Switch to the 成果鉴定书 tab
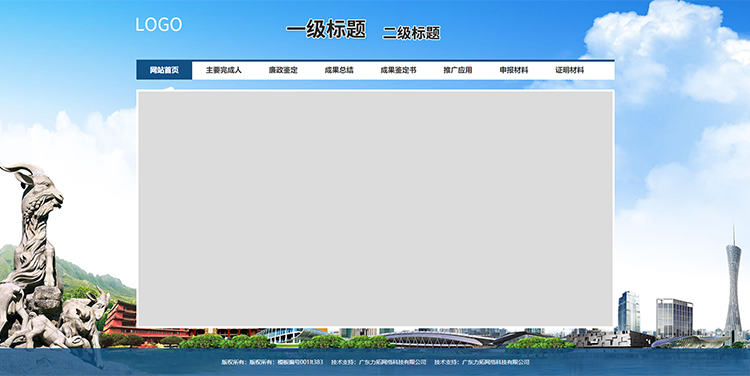The height and width of the screenshot is (376, 750). pyautogui.click(x=398, y=70)
